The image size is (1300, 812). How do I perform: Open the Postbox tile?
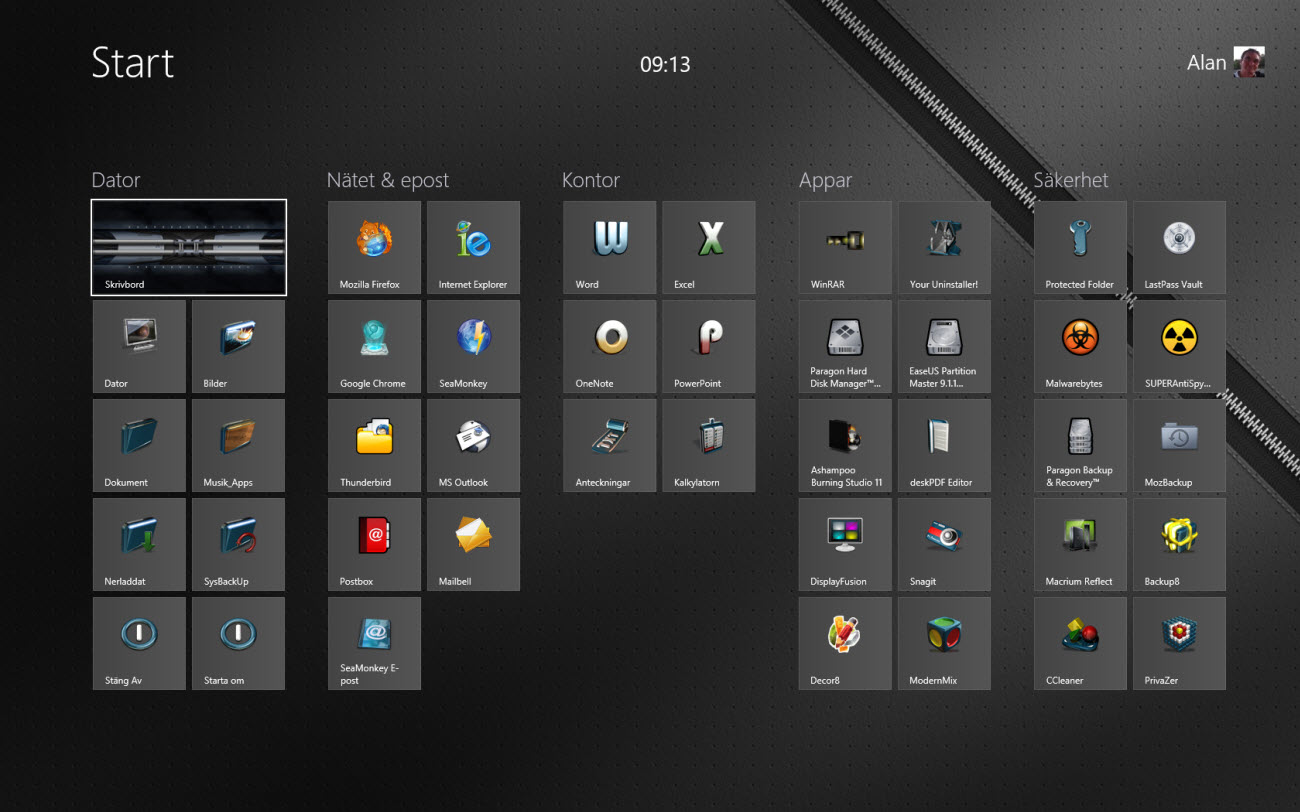[374, 544]
